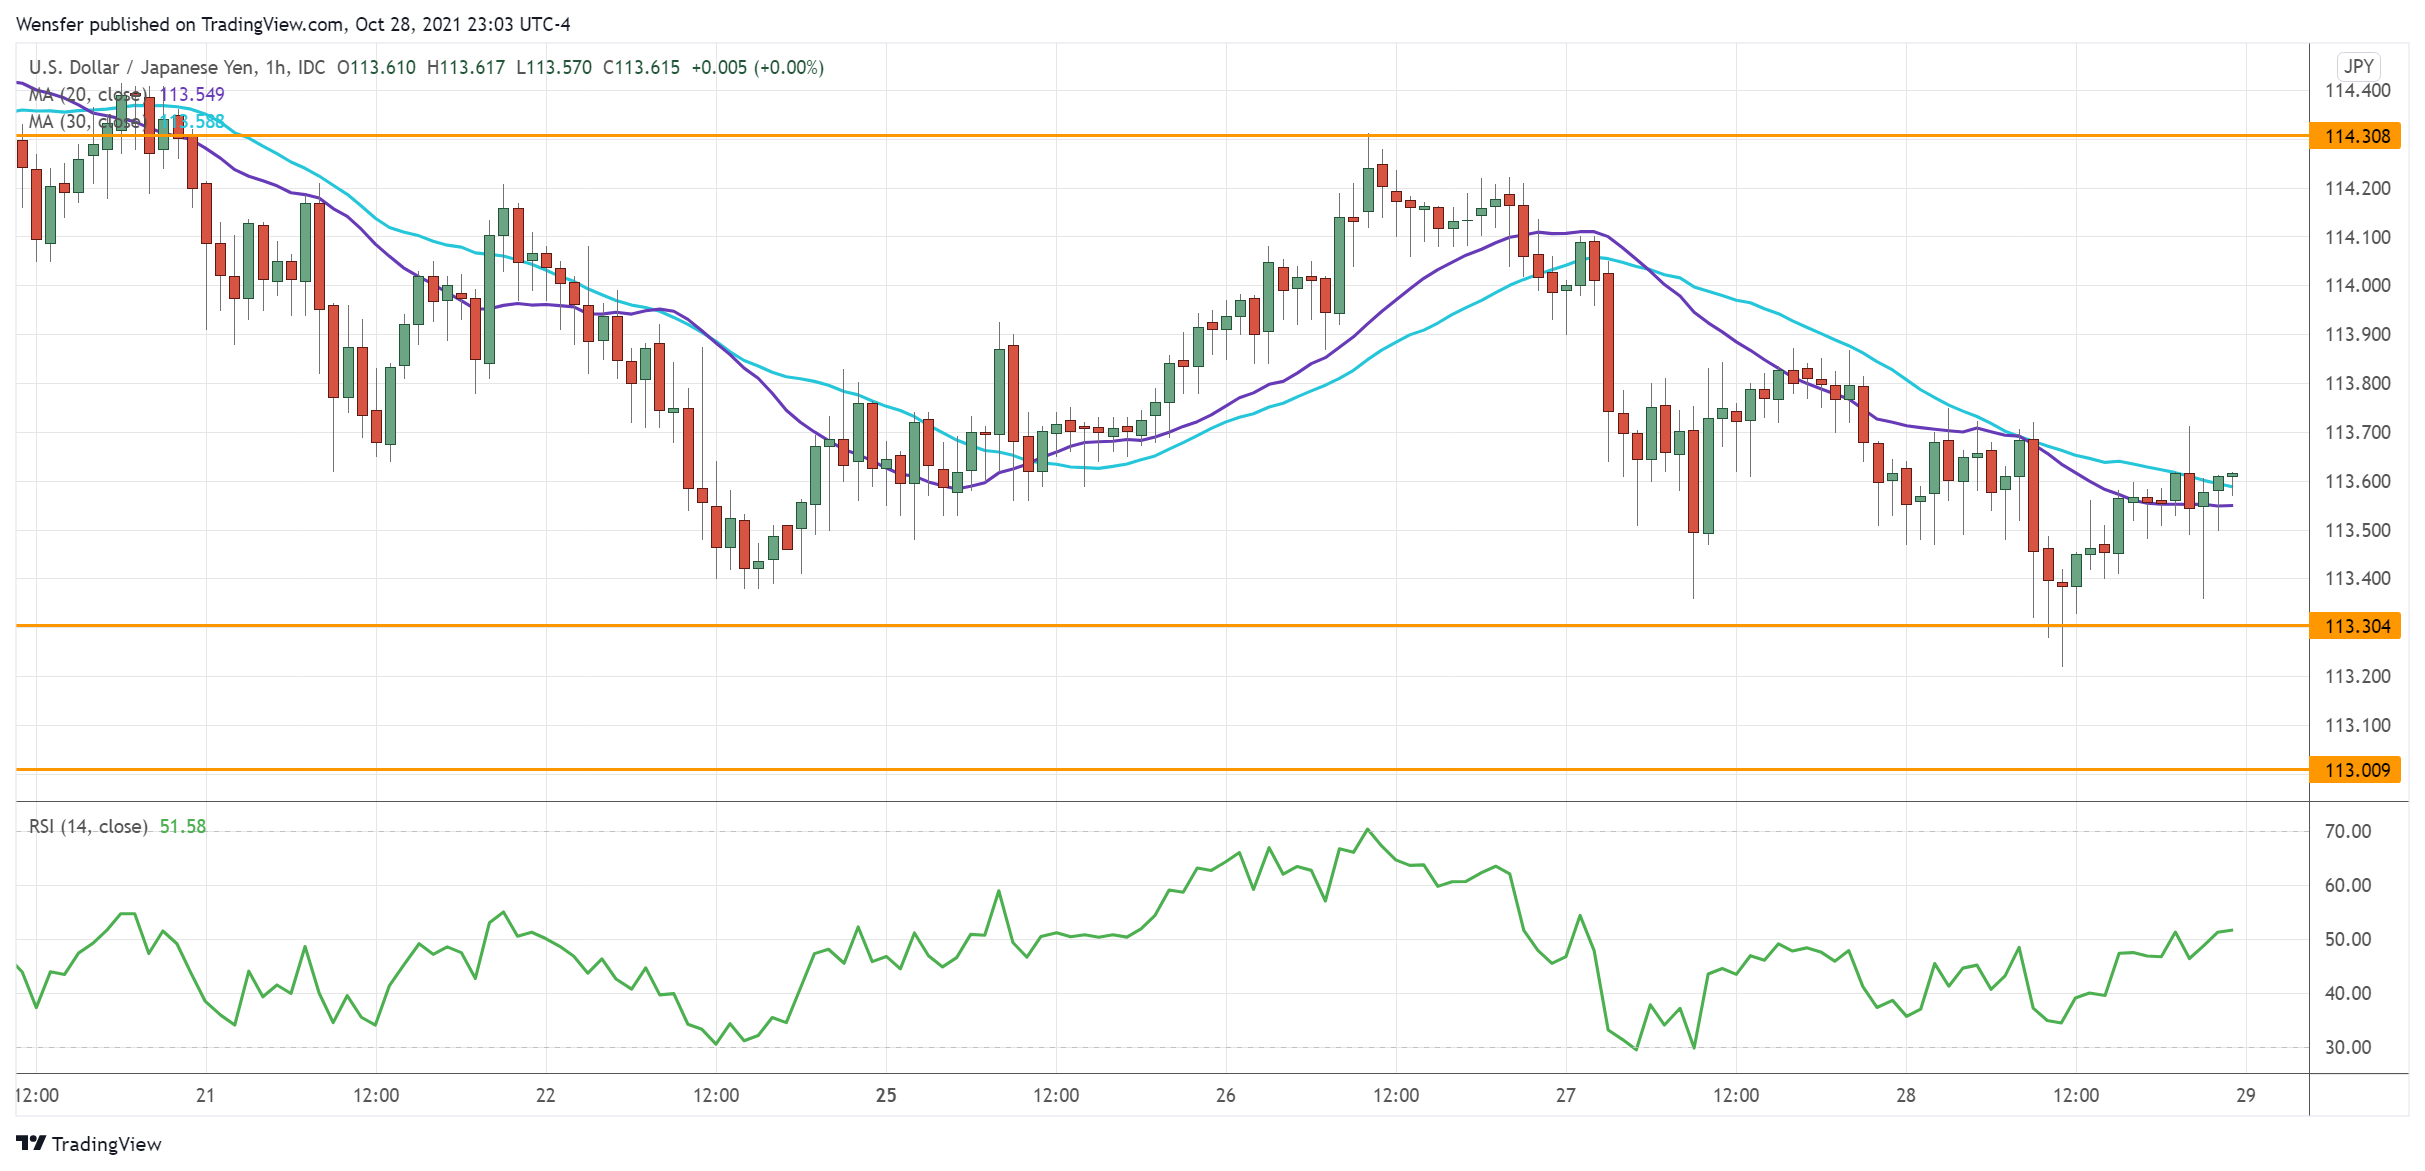This screenshot has width=2425, height=1171.
Task: Click the date label 25 on time axis
Action: (x=886, y=1095)
